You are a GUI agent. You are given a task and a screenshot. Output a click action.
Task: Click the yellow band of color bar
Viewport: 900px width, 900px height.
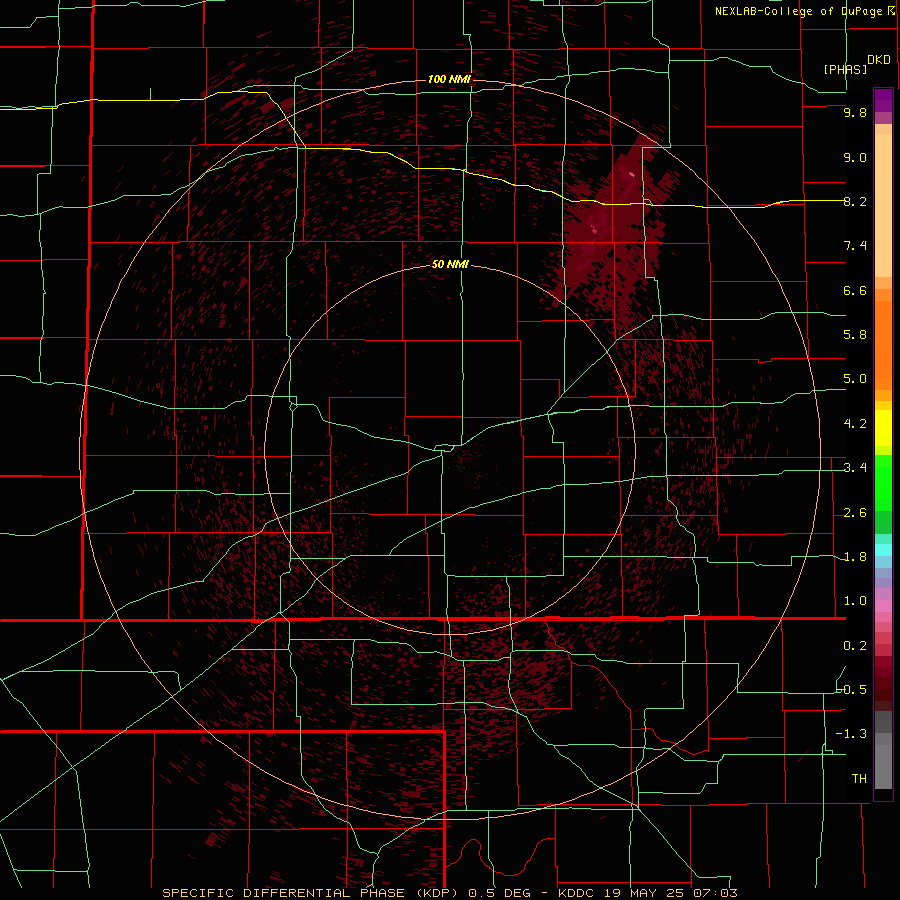[x=883, y=428]
